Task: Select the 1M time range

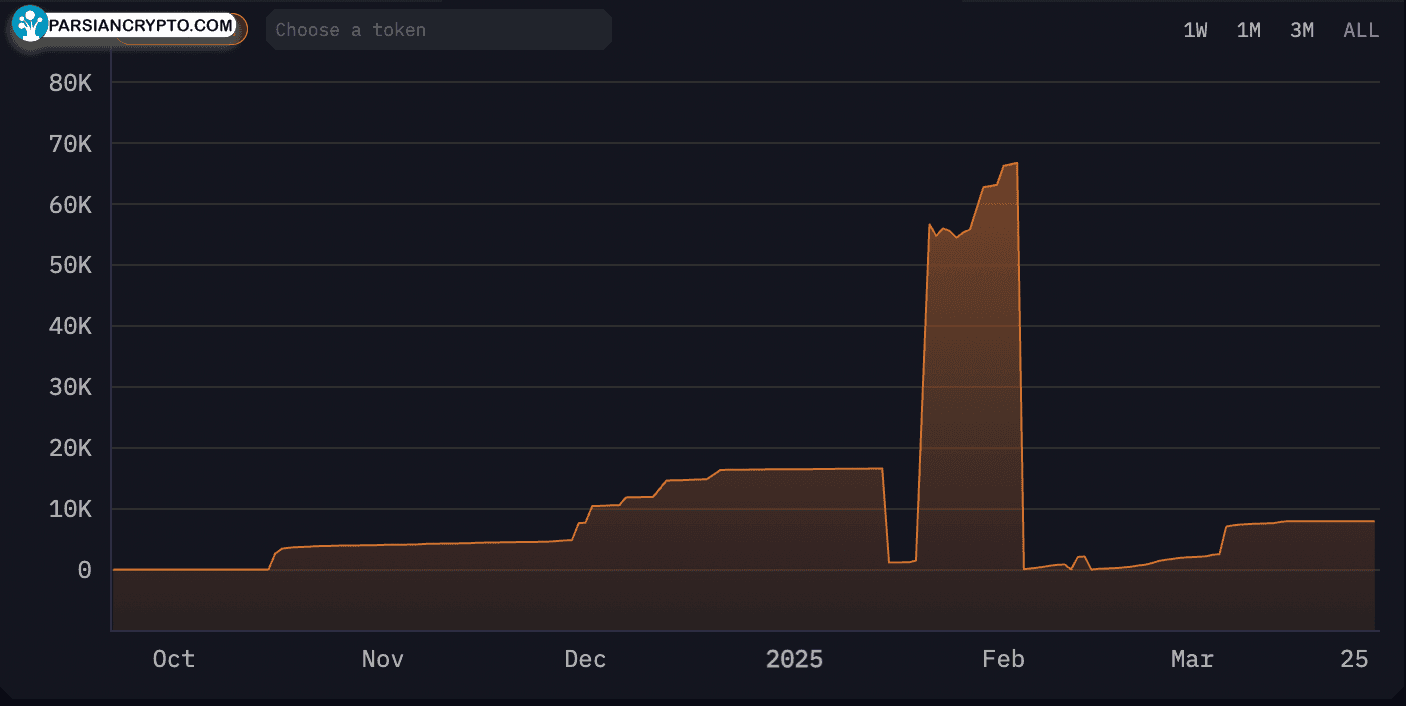Action: point(1248,30)
